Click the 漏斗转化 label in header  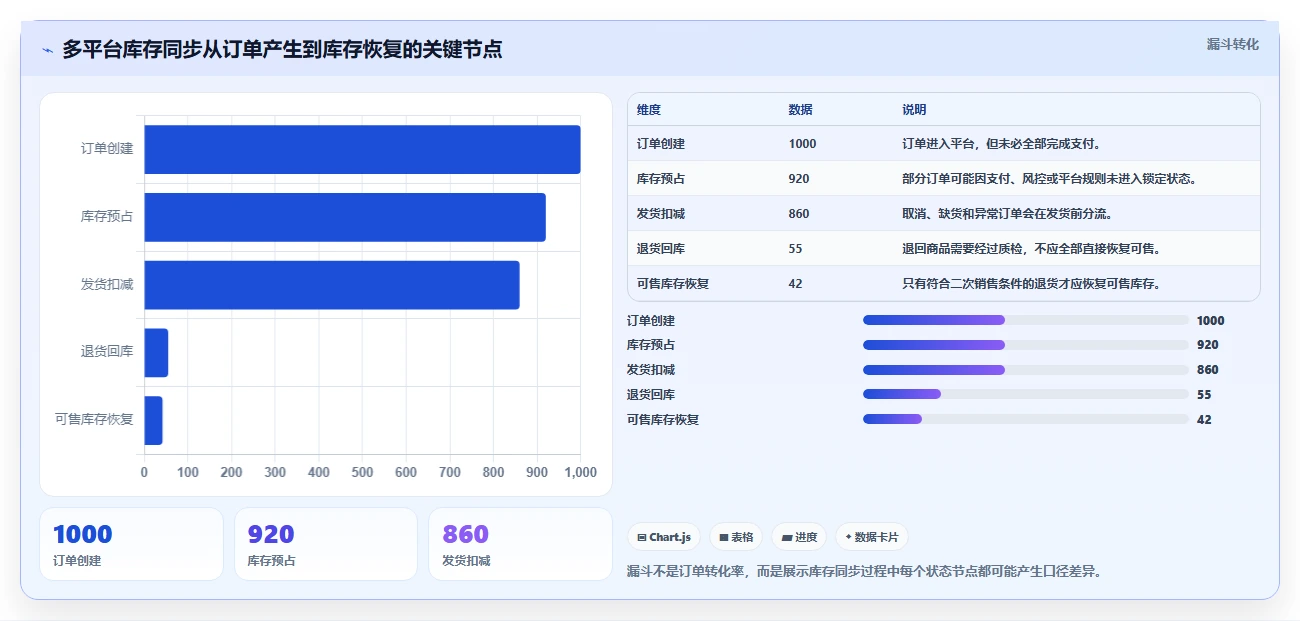click(1232, 44)
